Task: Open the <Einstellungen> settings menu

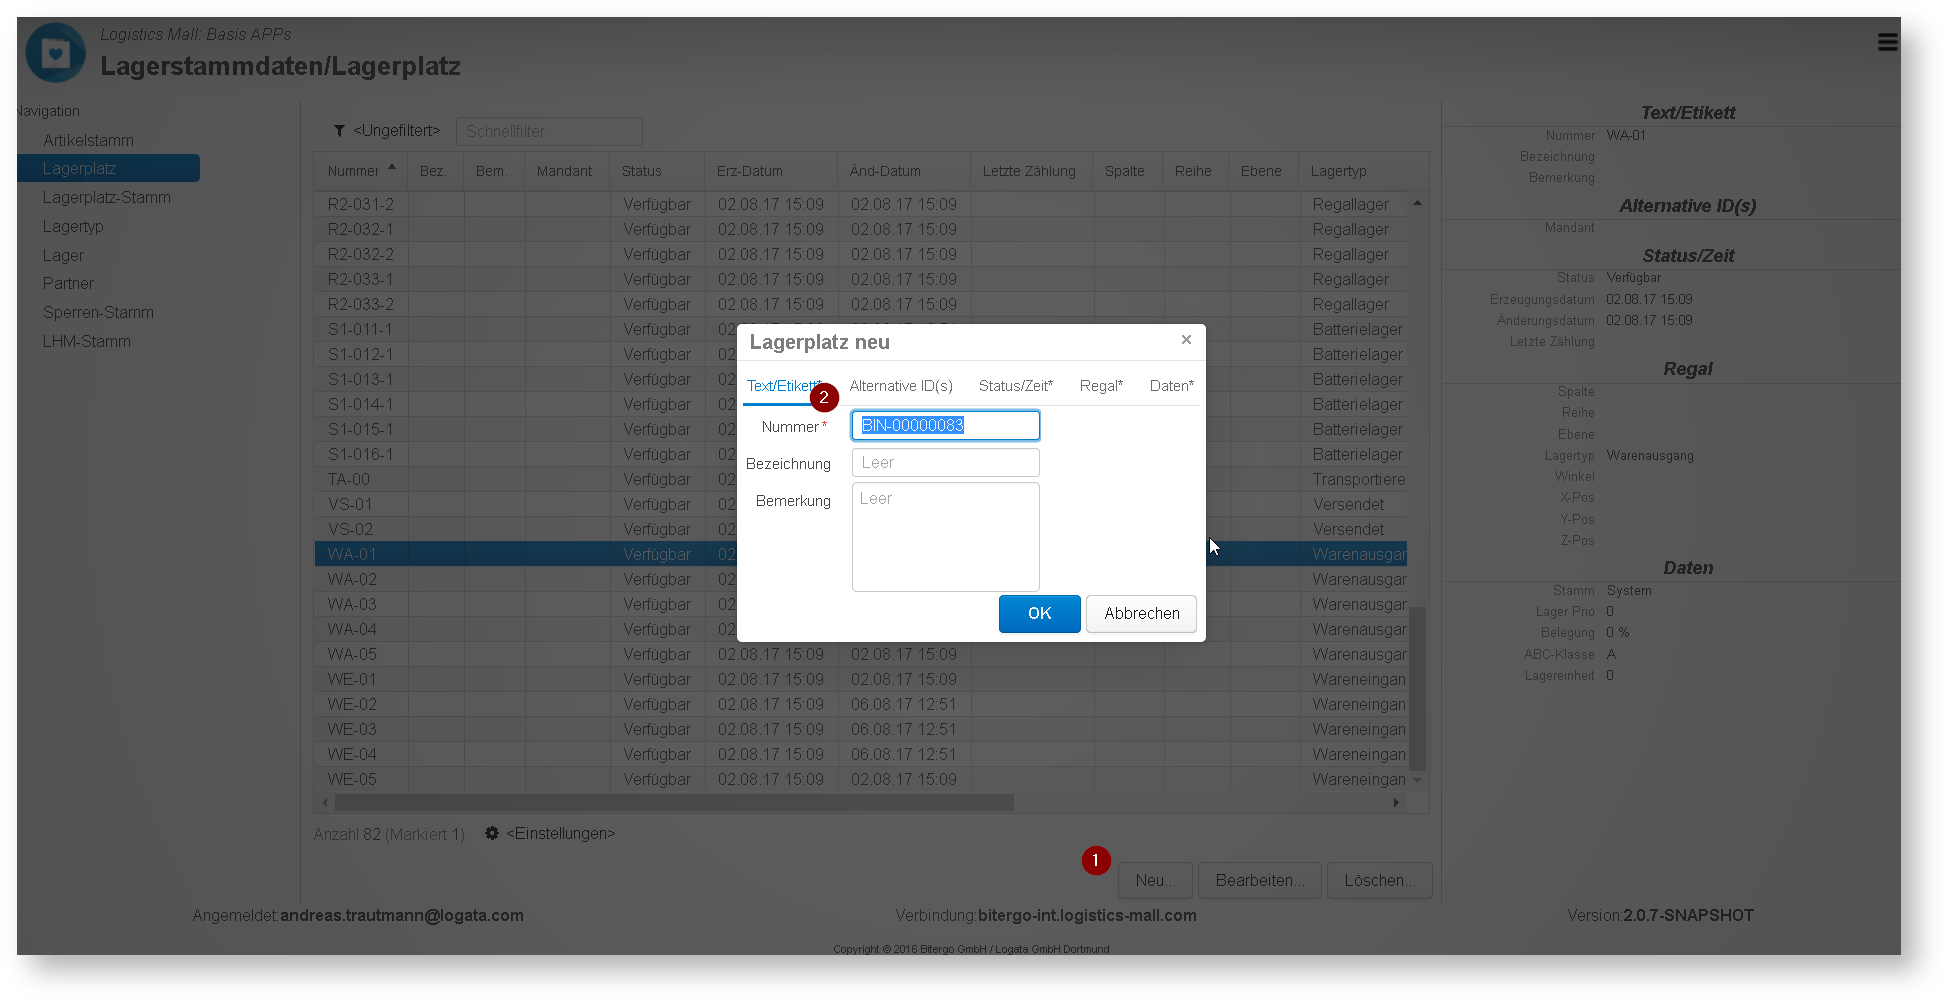Action: 560,833
